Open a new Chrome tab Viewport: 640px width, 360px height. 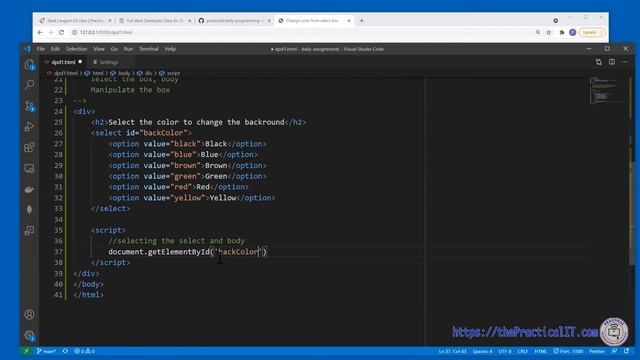tap(361, 20)
